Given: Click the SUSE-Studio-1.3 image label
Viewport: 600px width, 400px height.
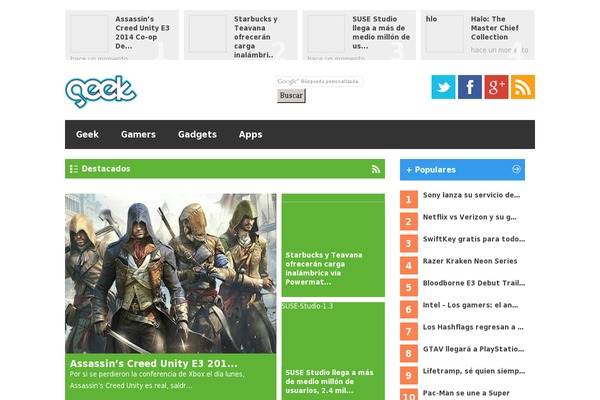Looking at the screenshot, I should point(307,306).
